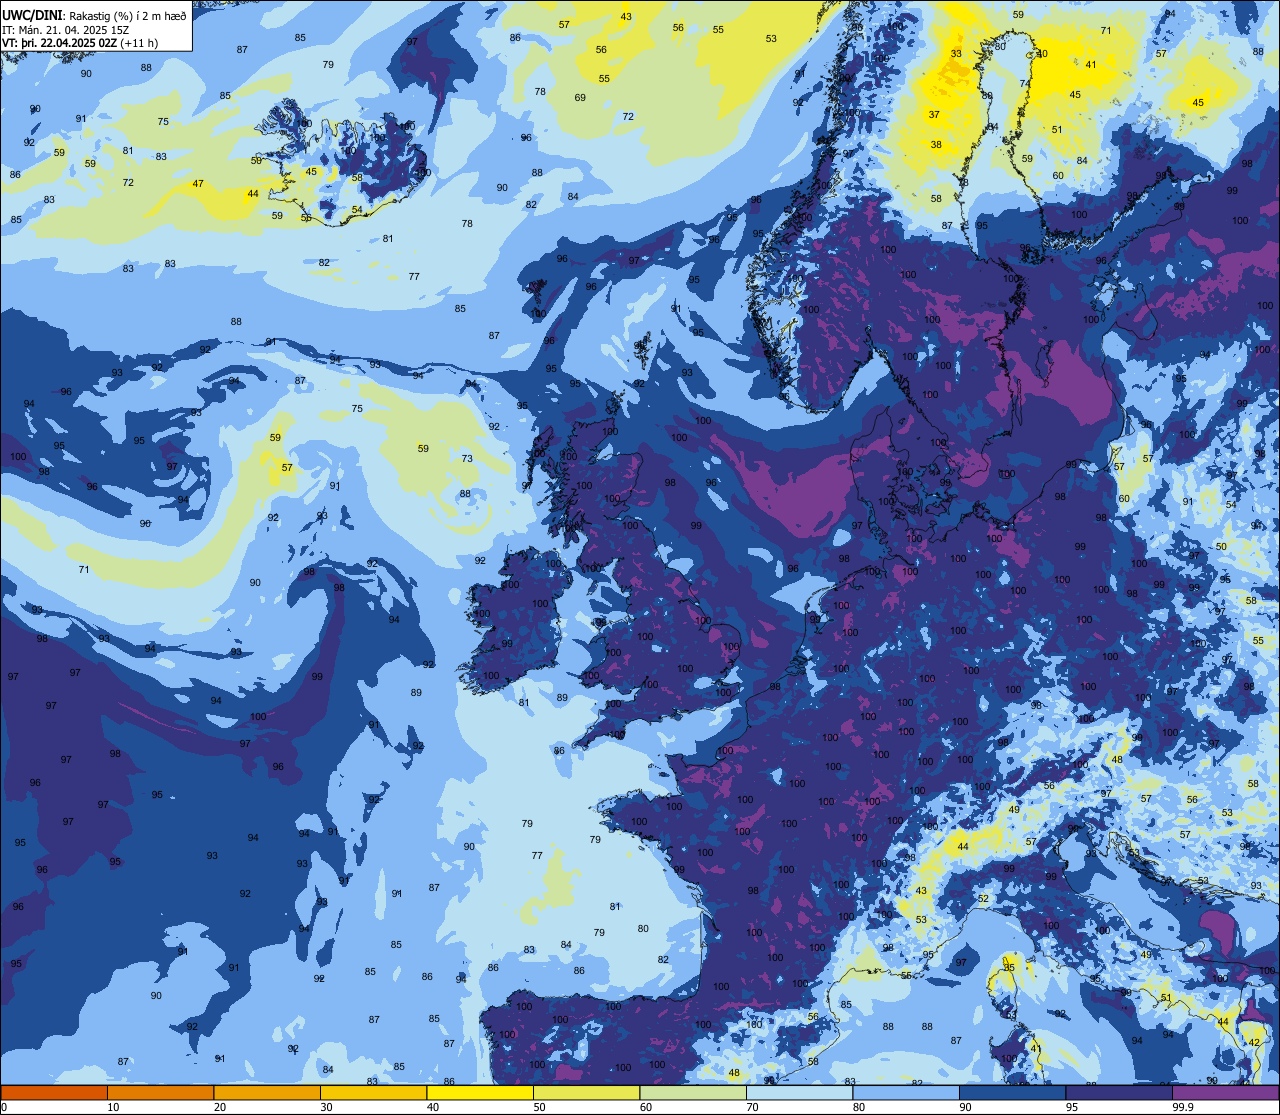Click the legend tick label '99.9'
1280x1115 pixels.
pos(1184,1107)
